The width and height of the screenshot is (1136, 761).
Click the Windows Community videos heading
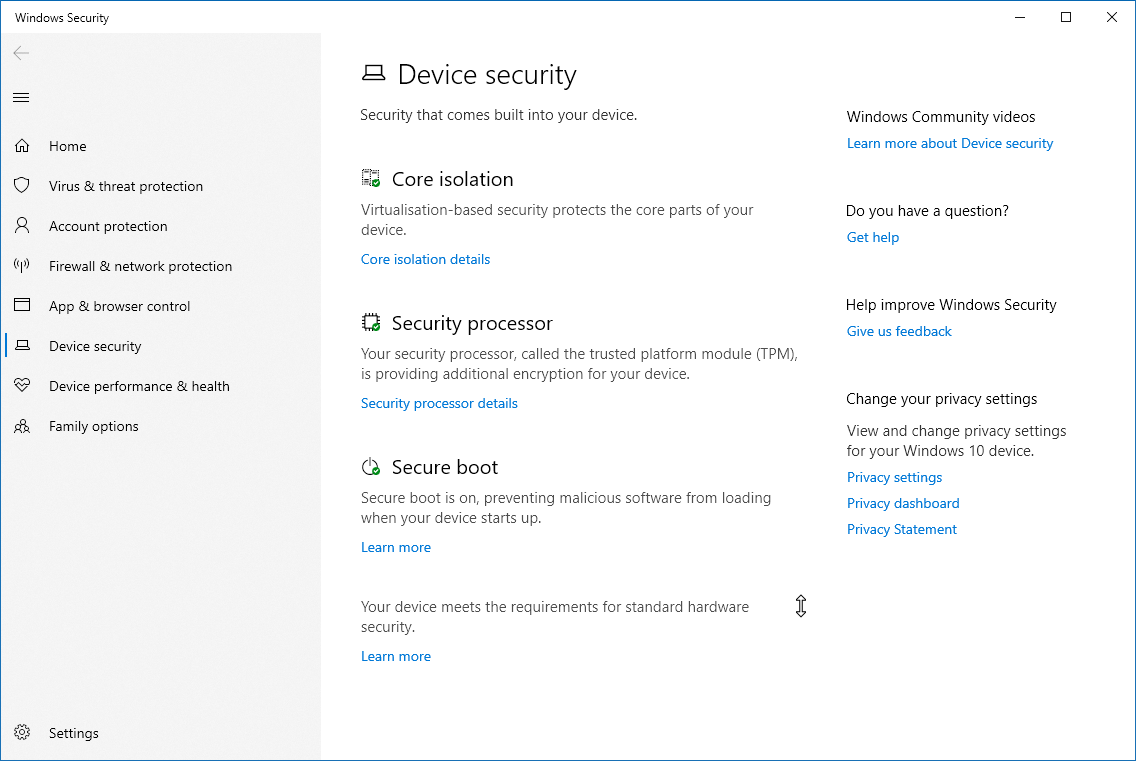coord(940,117)
